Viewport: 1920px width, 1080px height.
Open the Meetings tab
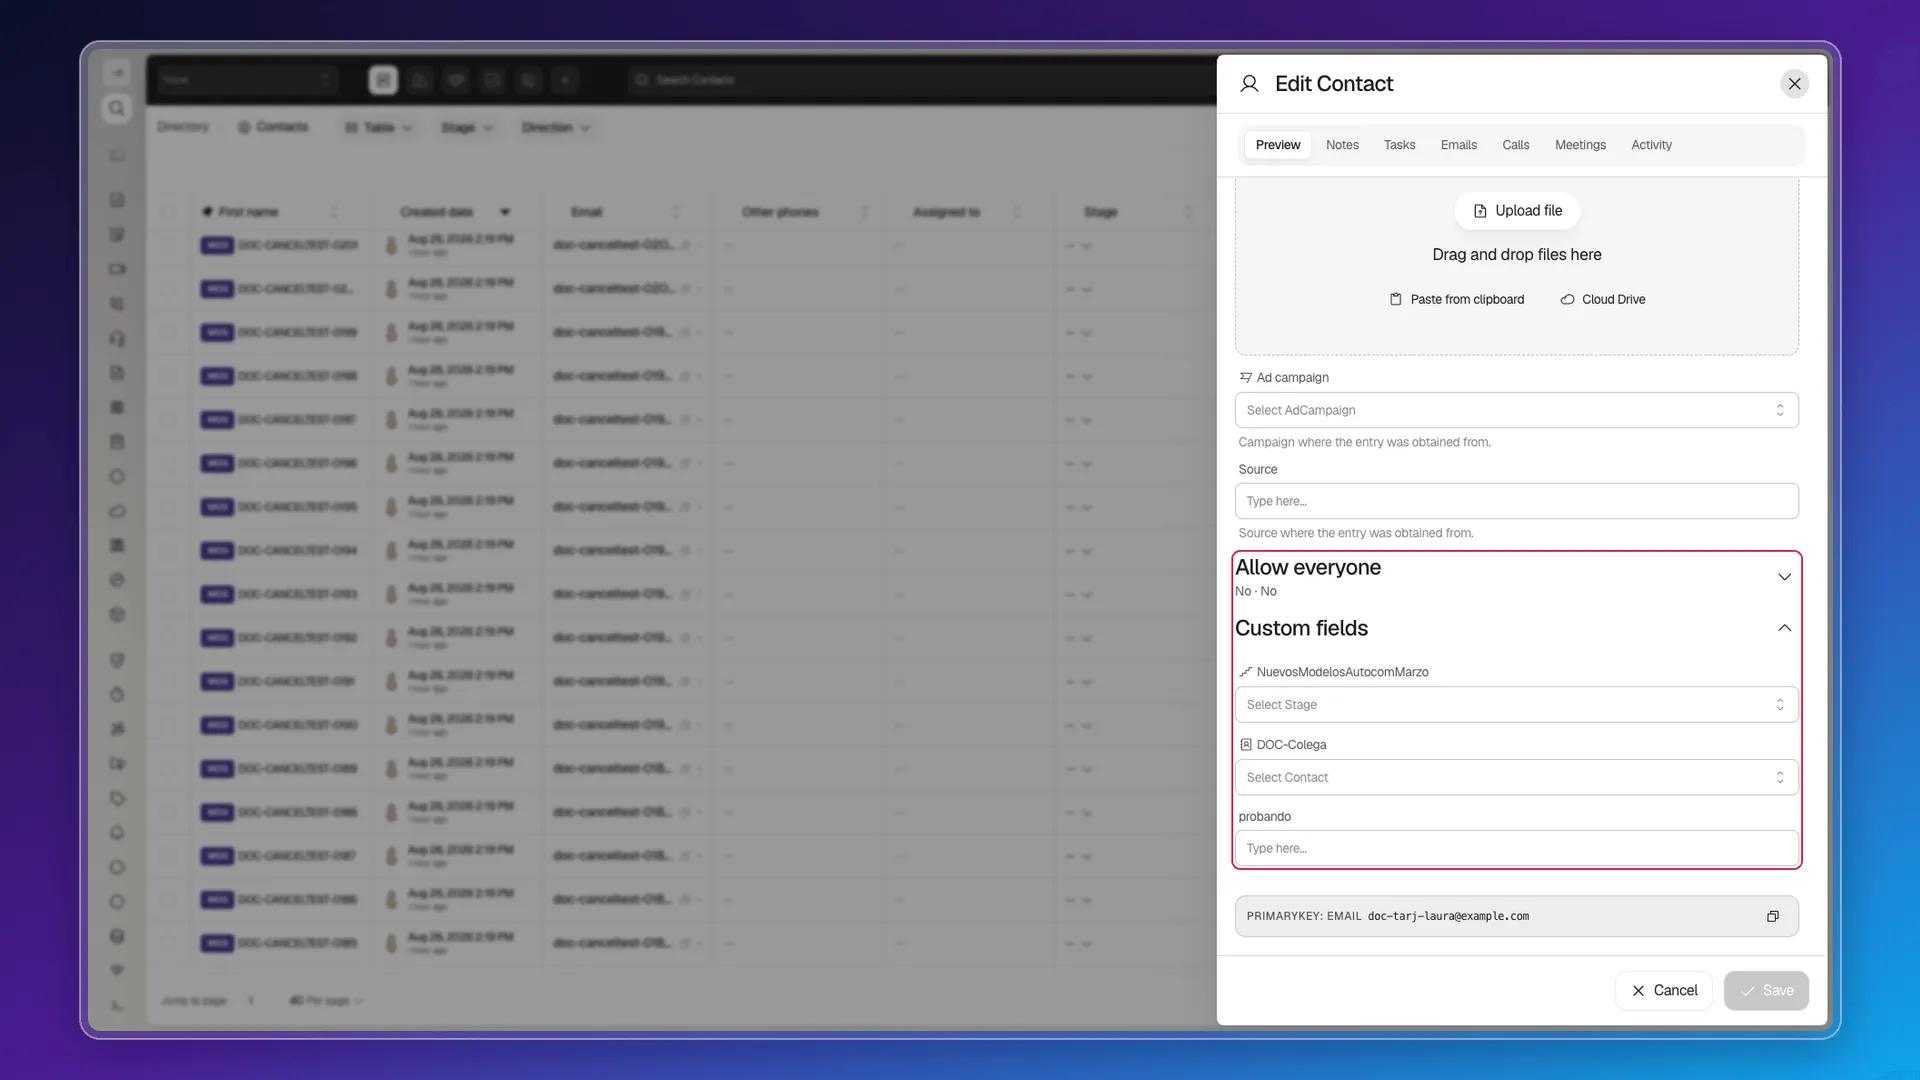pos(1580,145)
